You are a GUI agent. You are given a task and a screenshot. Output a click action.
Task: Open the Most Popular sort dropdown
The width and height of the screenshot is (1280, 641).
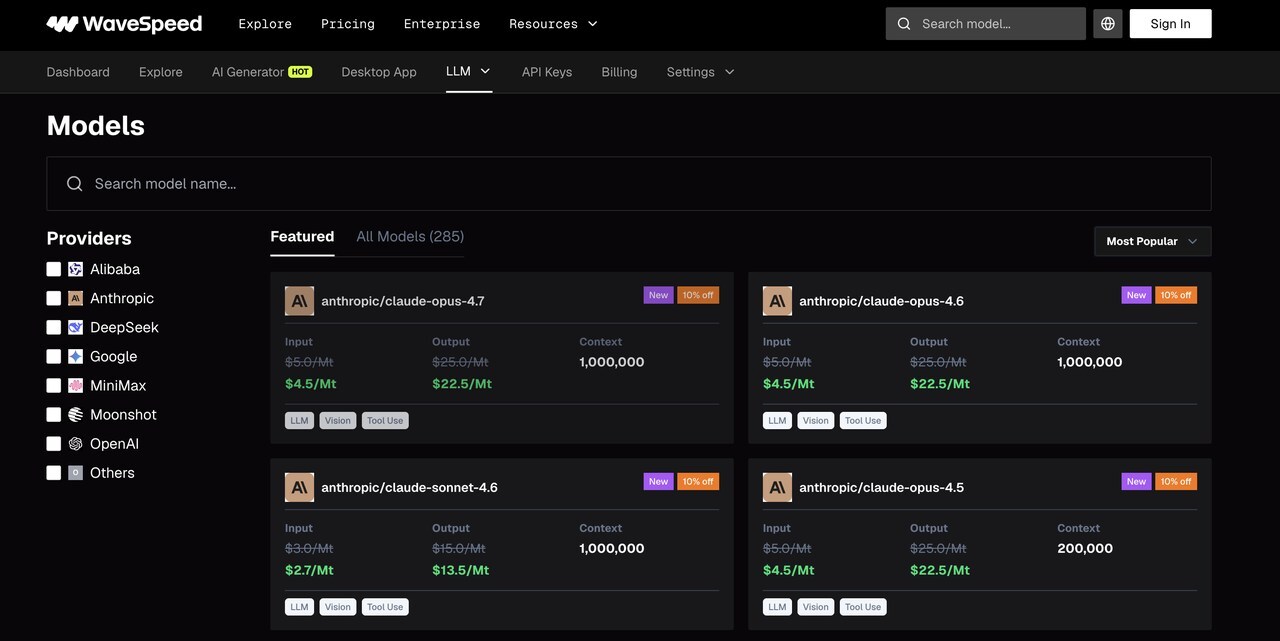(1153, 241)
